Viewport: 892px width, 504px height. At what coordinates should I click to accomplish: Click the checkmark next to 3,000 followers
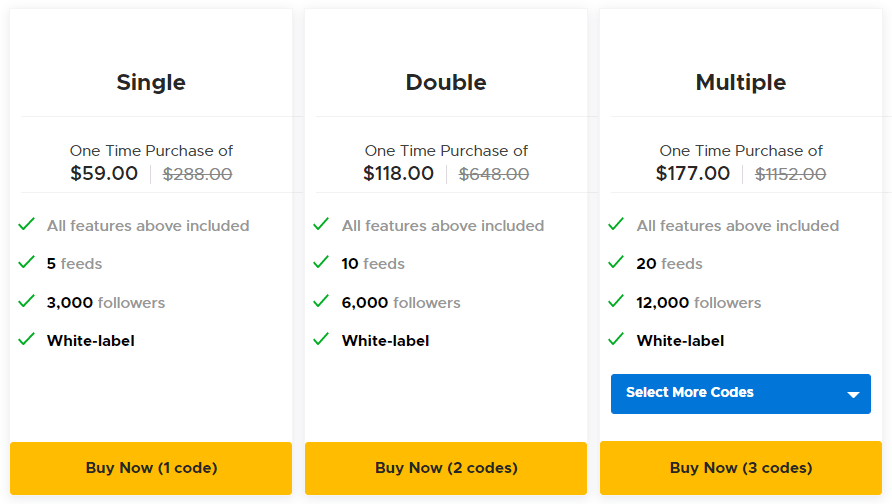pyautogui.click(x=27, y=301)
